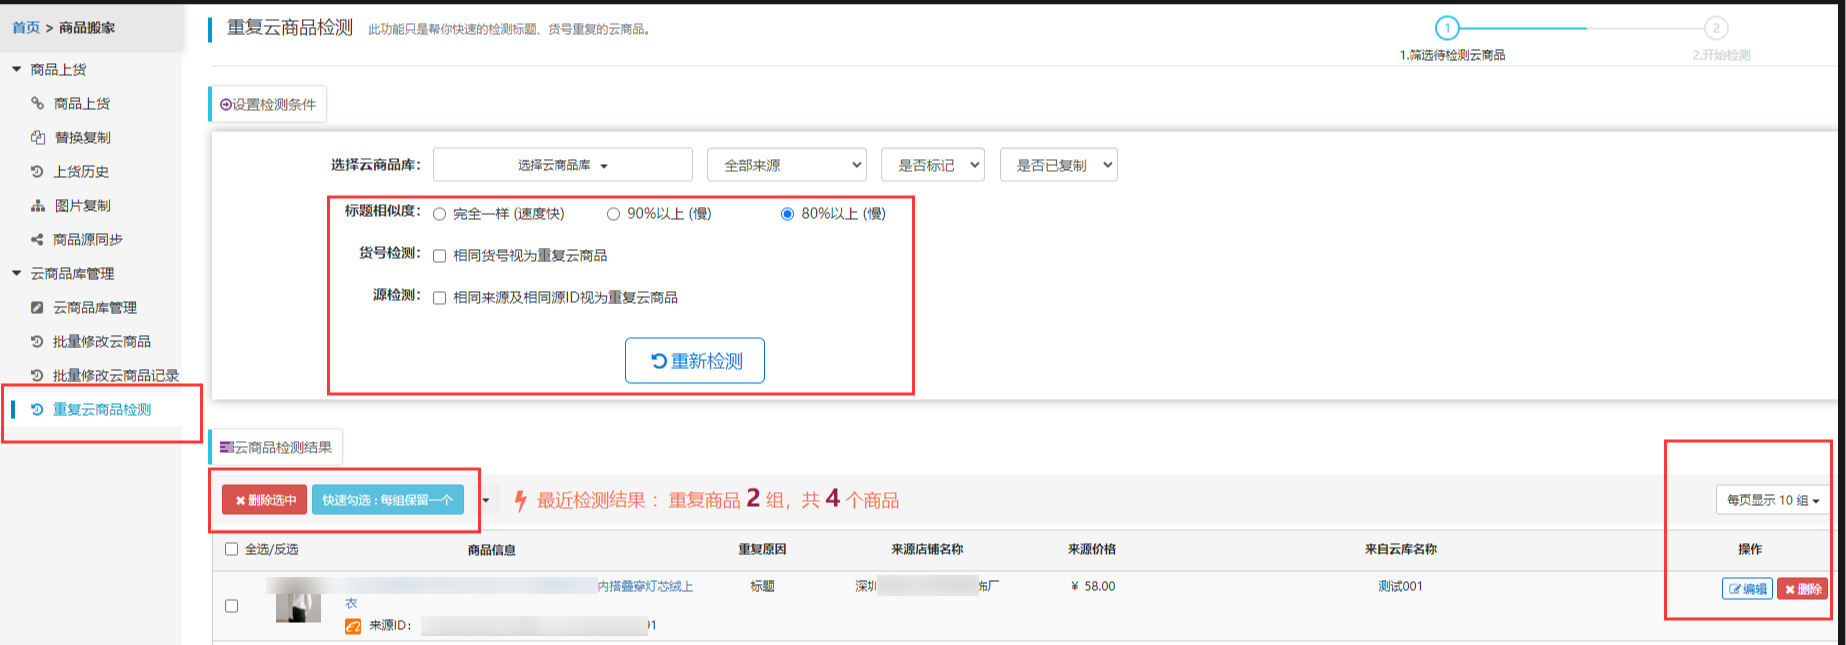Open 重复云商品检测 in the sidebar
This screenshot has width=1846, height=645.
tap(101, 409)
